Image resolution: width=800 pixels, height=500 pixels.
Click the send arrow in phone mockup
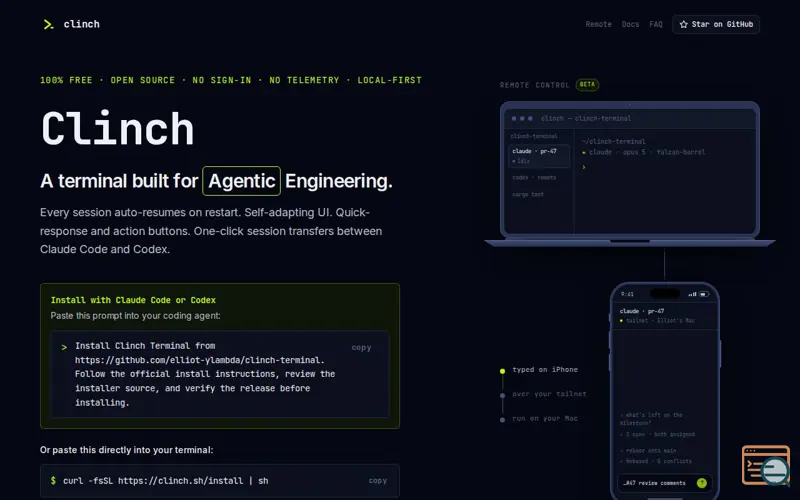702,483
